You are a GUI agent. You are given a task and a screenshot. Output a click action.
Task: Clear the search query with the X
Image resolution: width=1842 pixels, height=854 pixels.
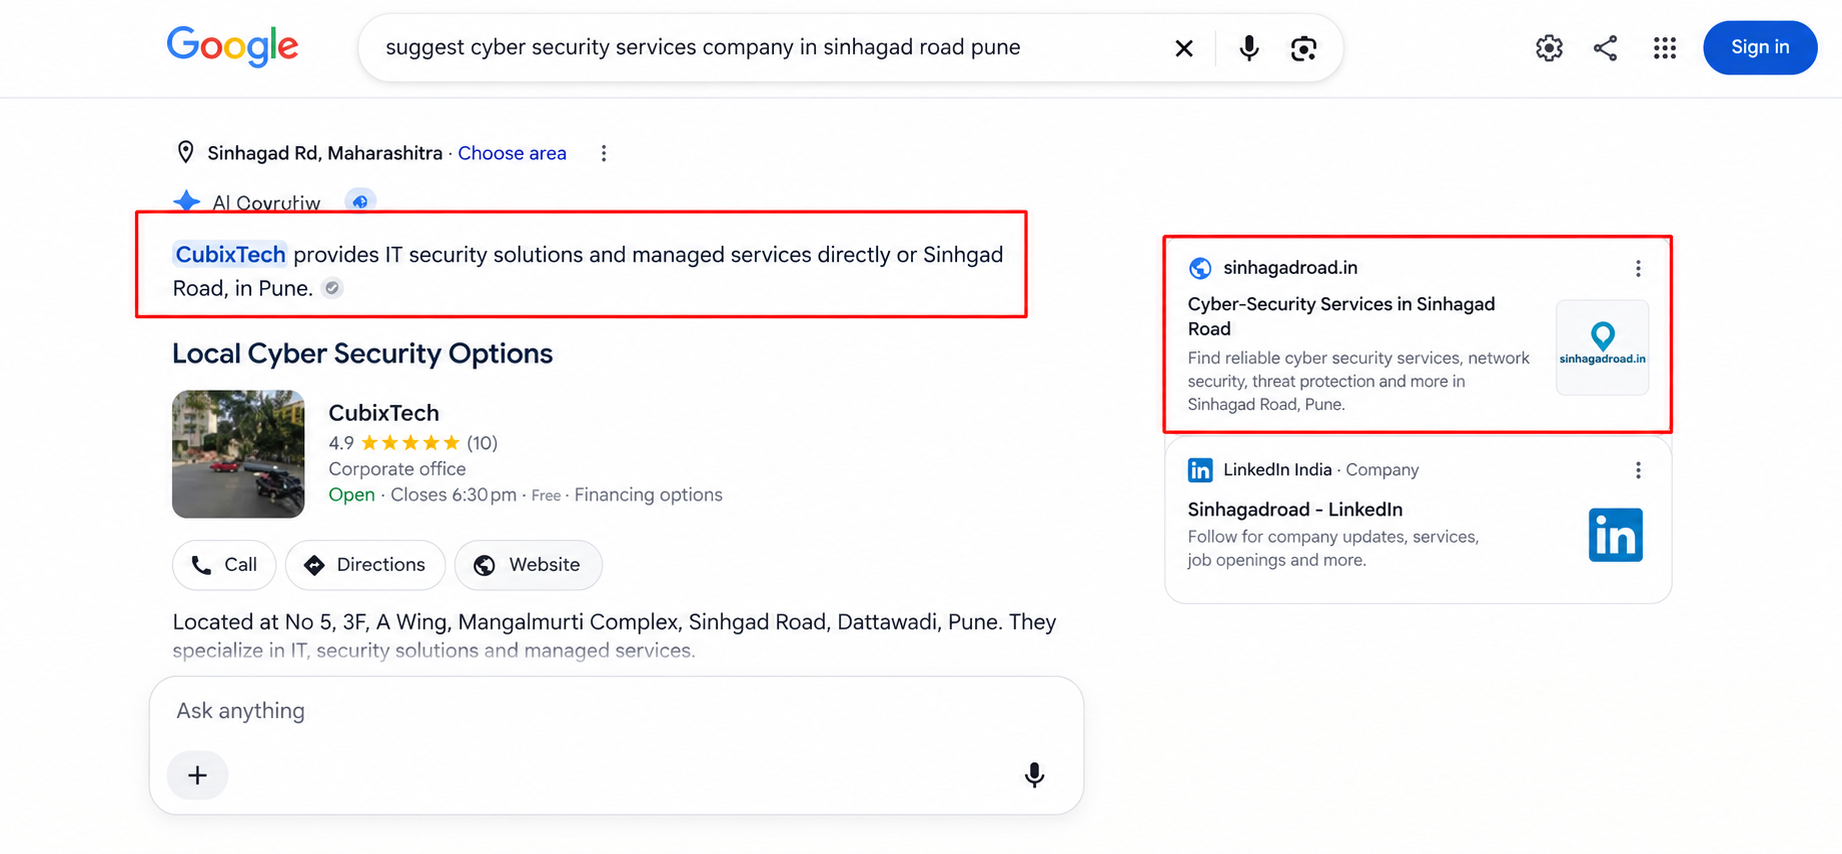[1184, 48]
